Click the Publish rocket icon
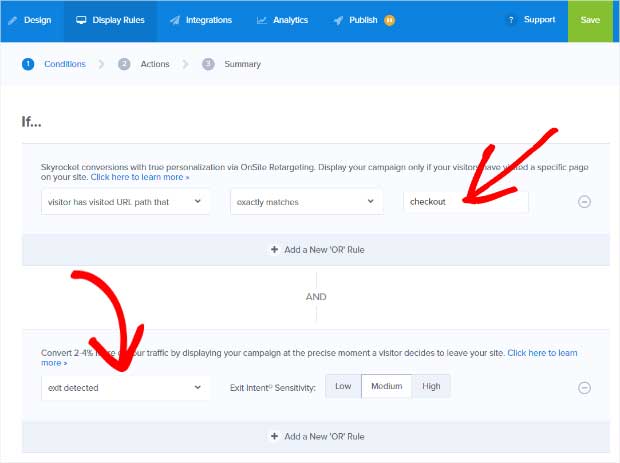The height and width of the screenshot is (463, 620). click(x=340, y=20)
